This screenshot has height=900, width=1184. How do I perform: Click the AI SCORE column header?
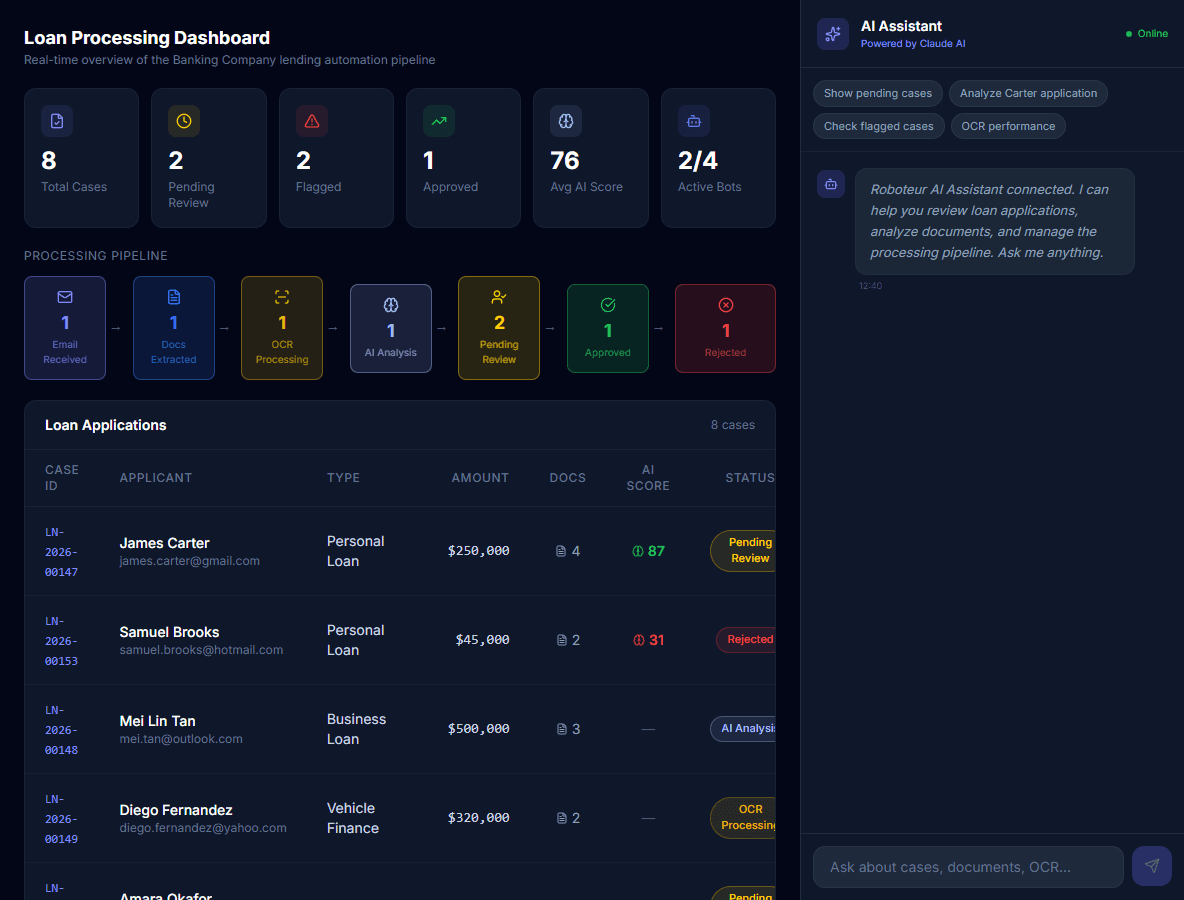coord(648,478)
